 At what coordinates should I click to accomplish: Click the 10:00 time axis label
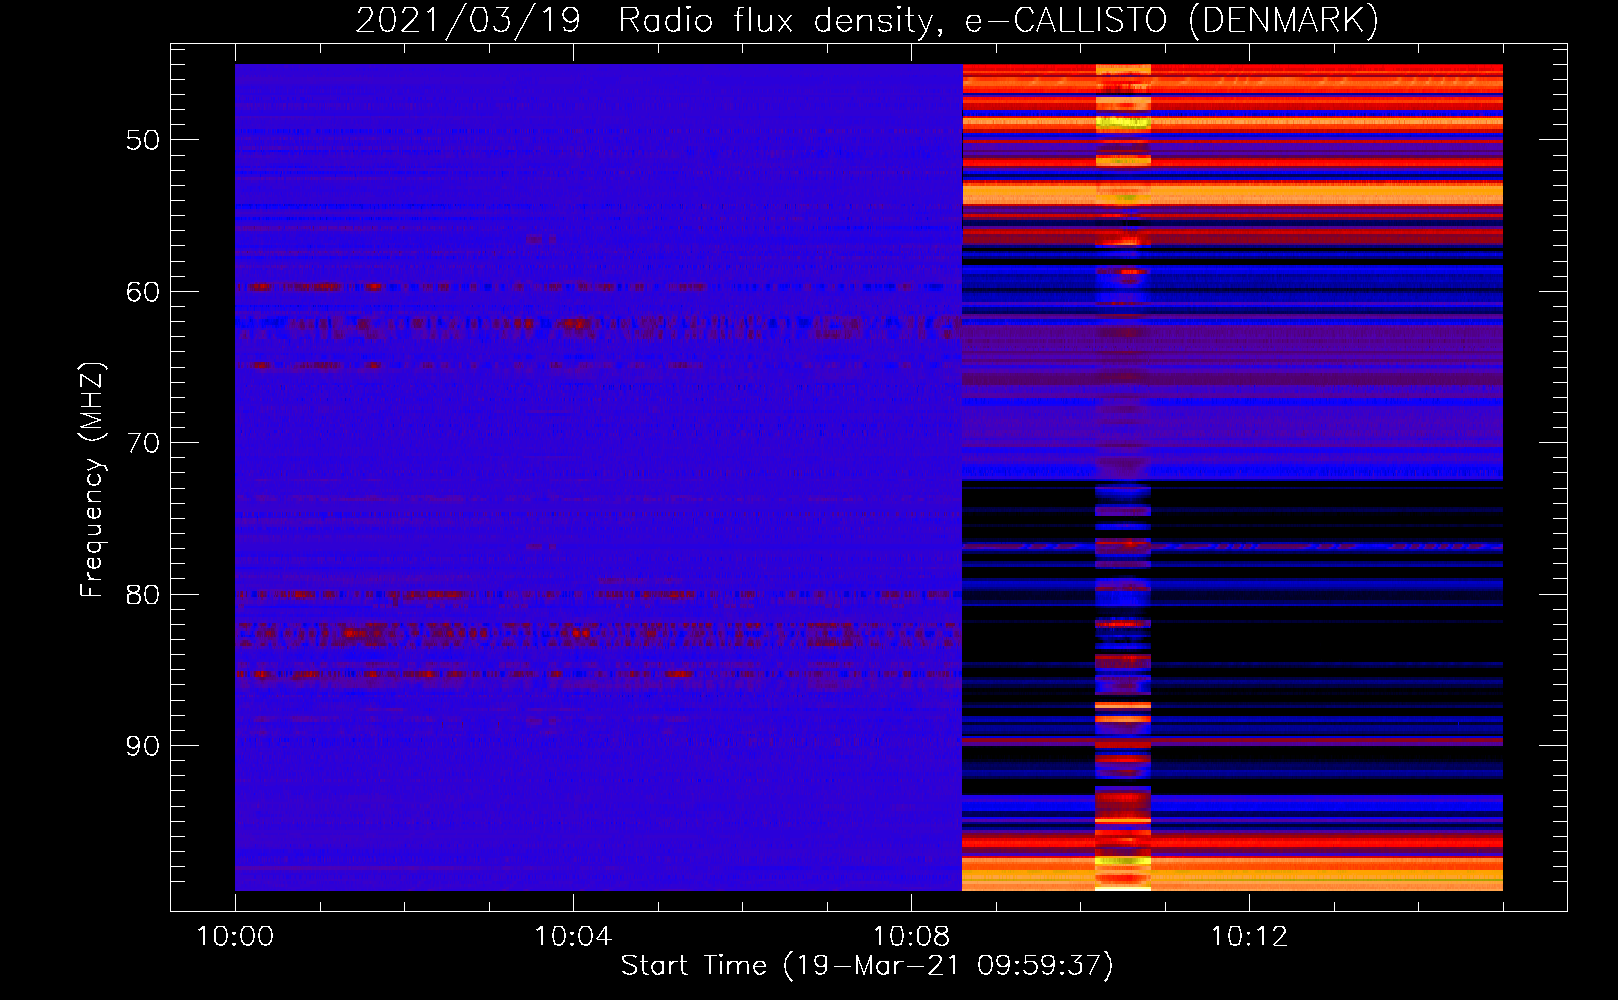pos(235,937)
